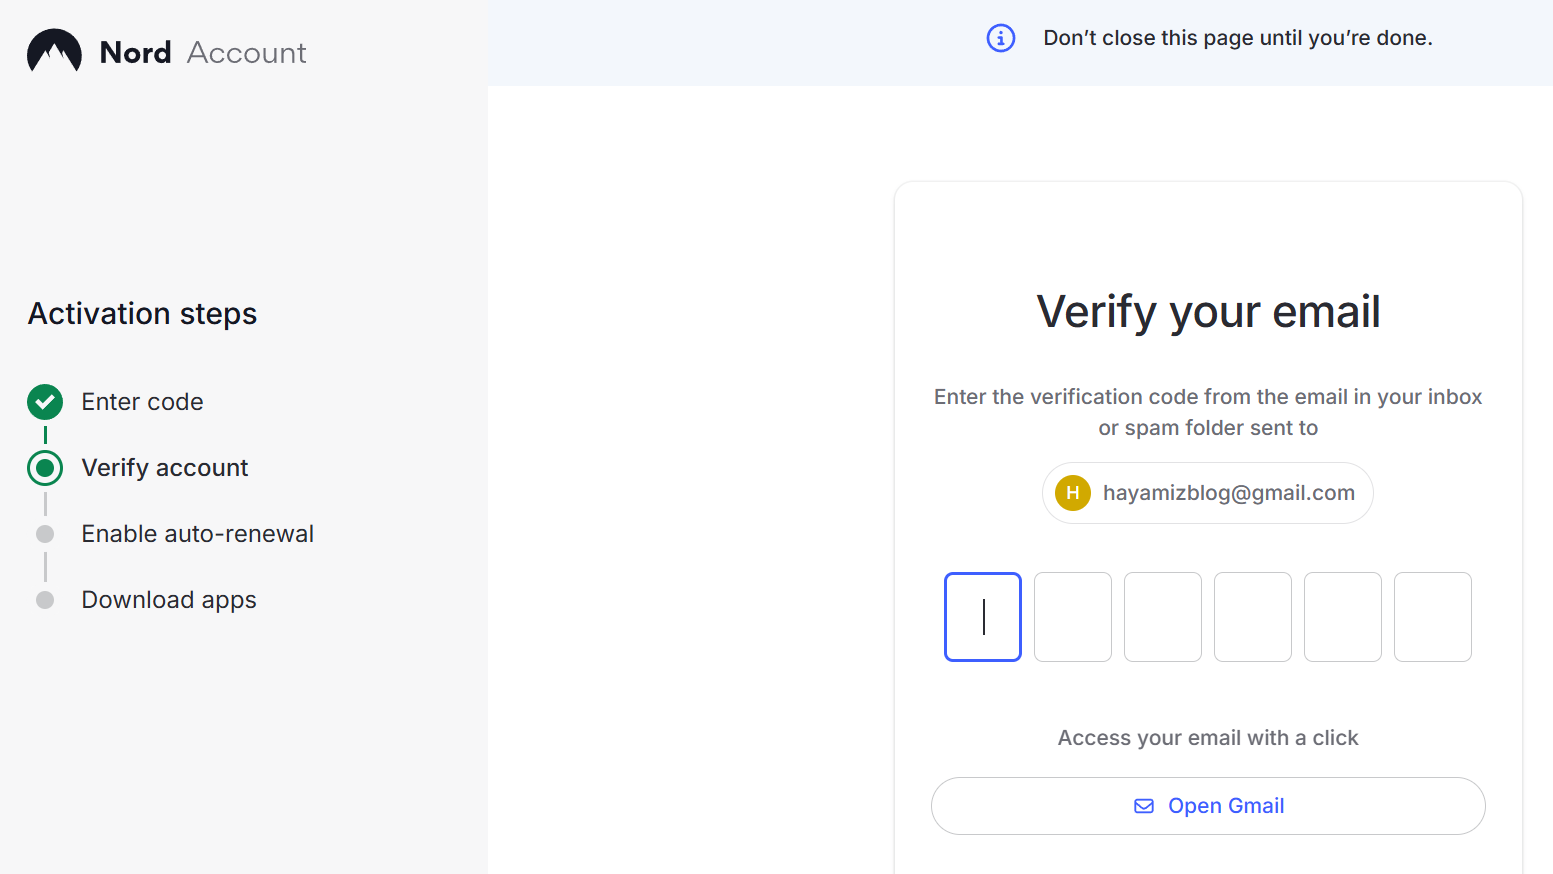Select the sixth verification code box
The width and height of the screenshot is (1553, 874).
coord(1433,617)
